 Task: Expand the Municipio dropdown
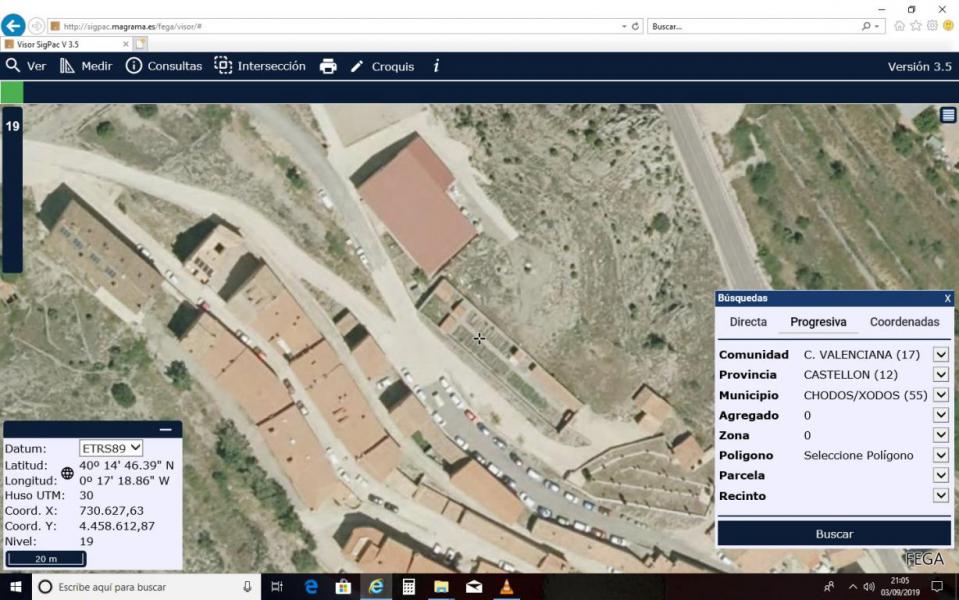[x=940, y=395]
